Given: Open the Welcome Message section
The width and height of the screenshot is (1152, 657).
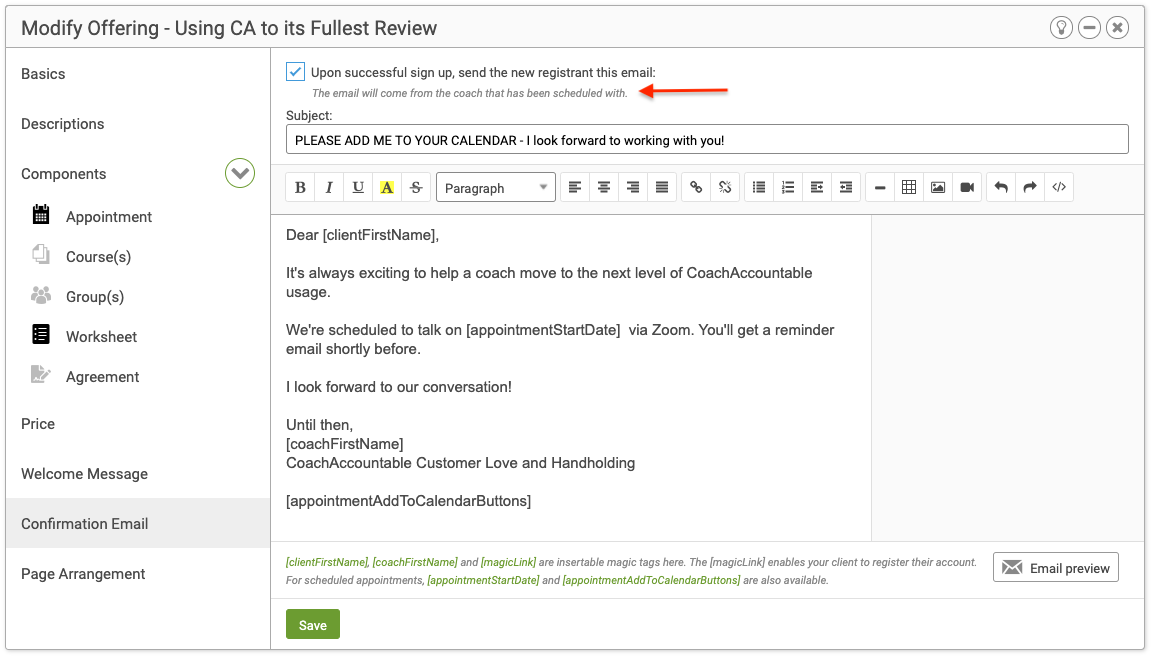Looking at the screenshot, I should pos(84,474).
